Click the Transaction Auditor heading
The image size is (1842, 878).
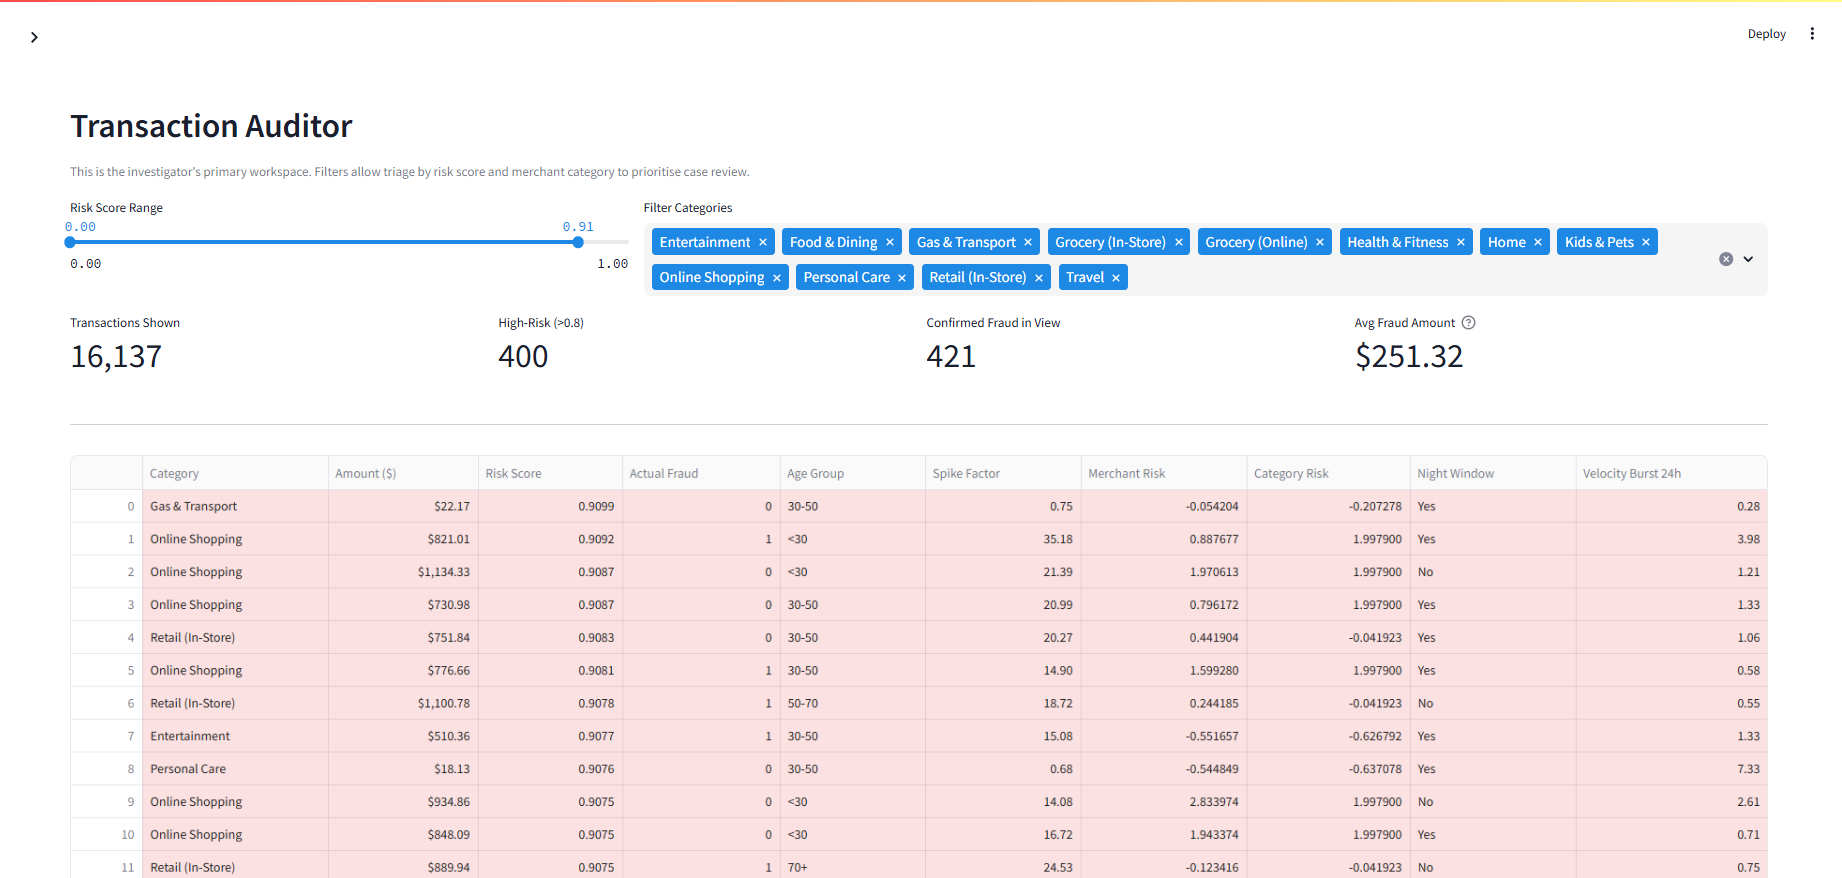[211, 126]
